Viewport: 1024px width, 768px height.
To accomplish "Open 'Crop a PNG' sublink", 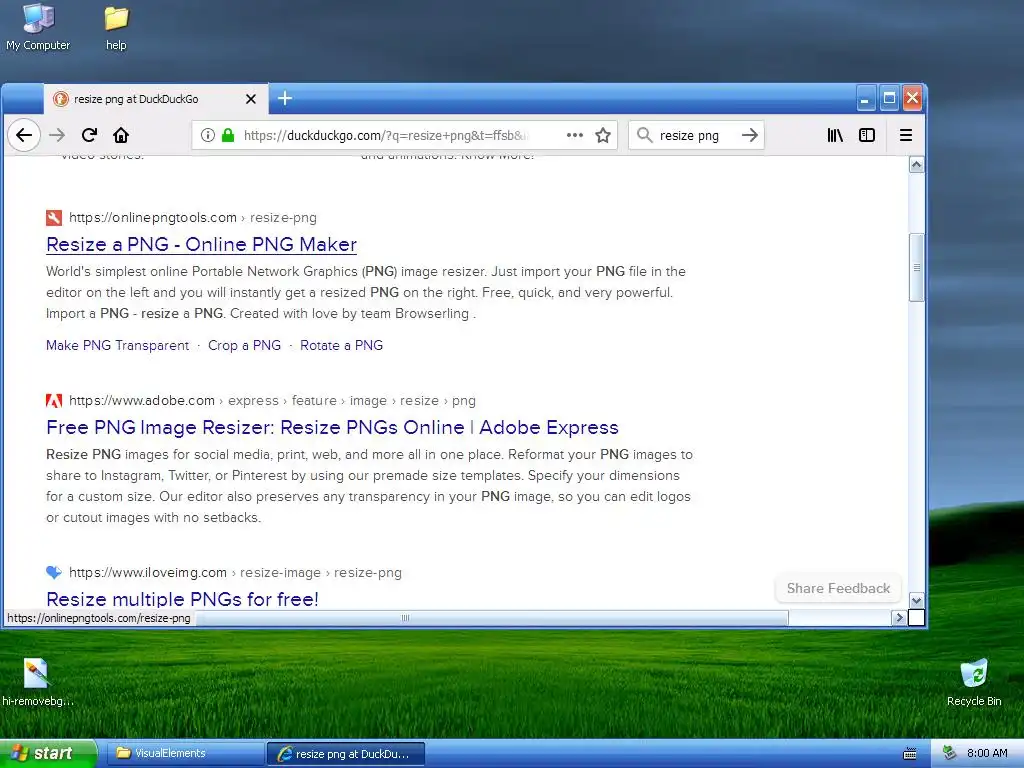I will pos(244,345).
